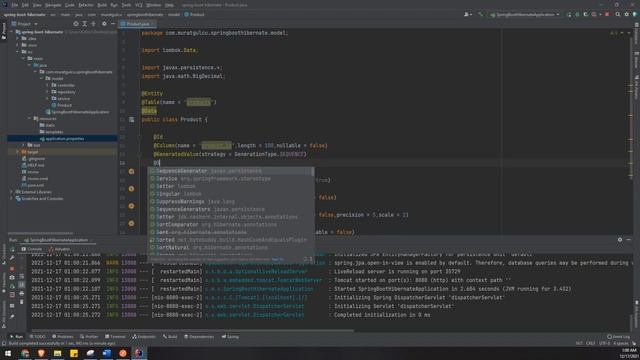This screenshot has width=640, height=360.
Task: Hide the Project tool window
Action: [x=113, y=24]
